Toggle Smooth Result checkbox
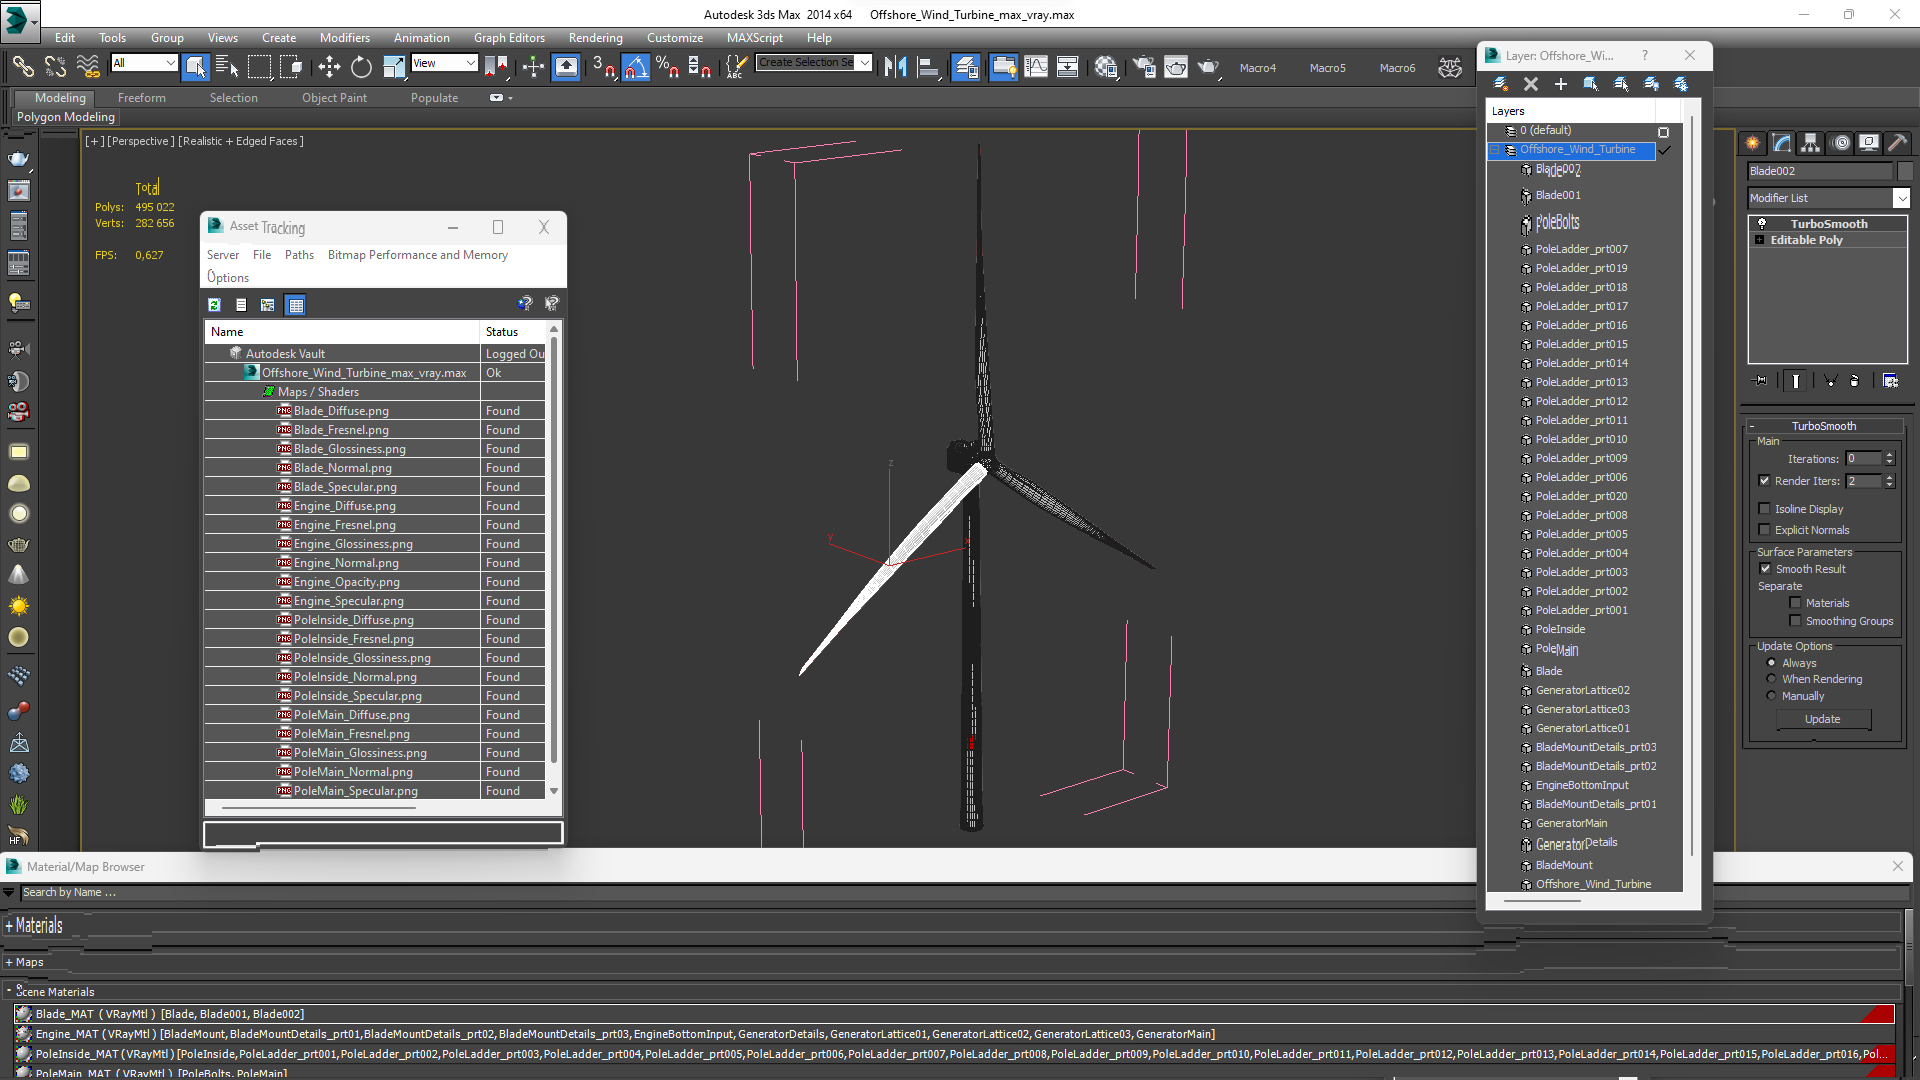The height and width of the screenshot is (1080, 1920). pyautogui.click(x=1765, y=569)
